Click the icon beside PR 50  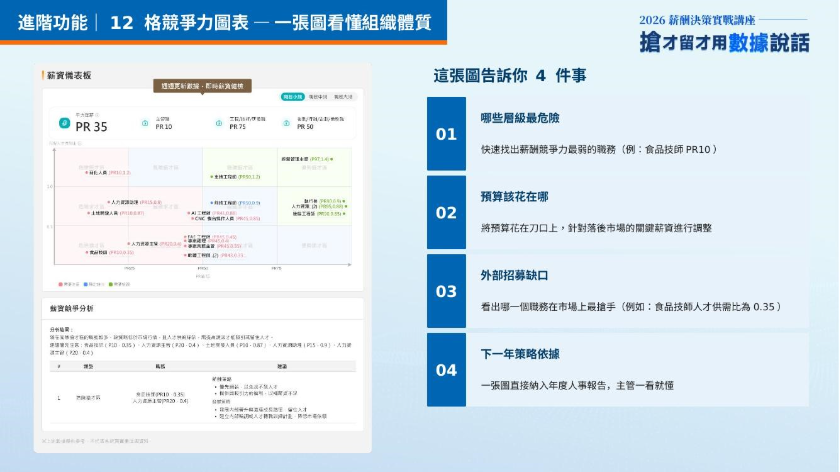pos(286,123)
